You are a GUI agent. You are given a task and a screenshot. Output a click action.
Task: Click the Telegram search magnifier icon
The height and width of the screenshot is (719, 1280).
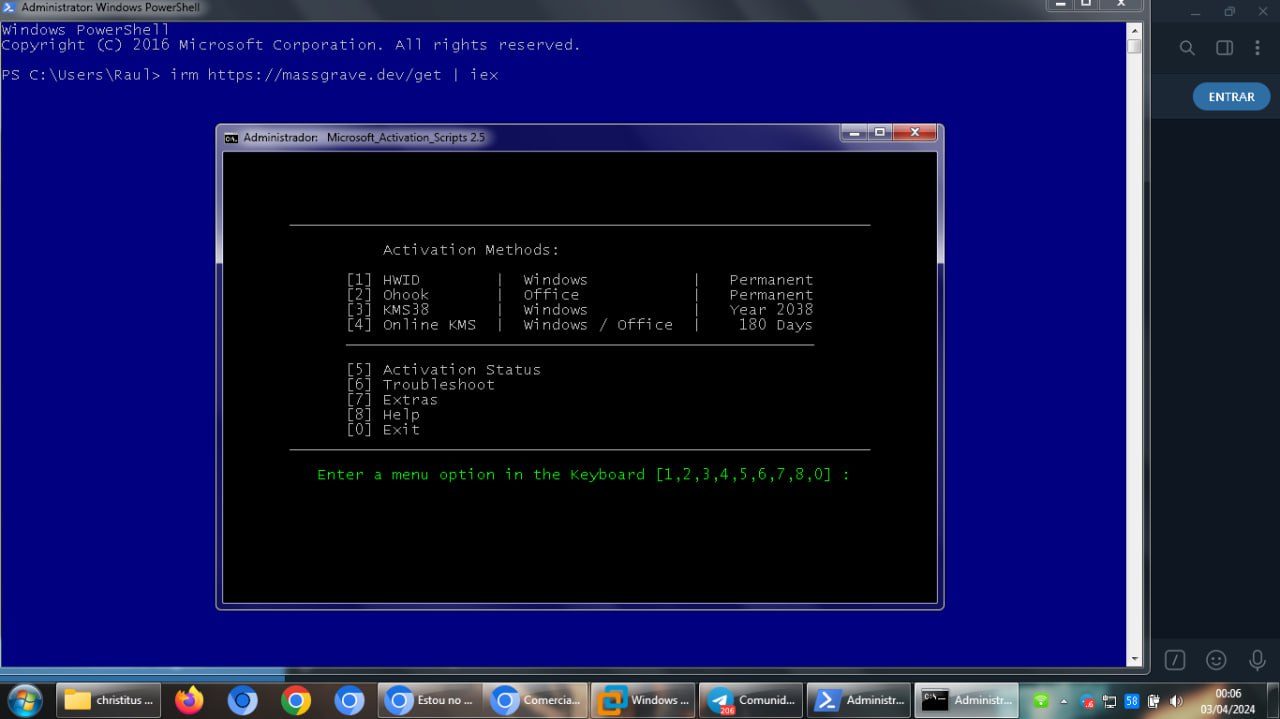1187,48
